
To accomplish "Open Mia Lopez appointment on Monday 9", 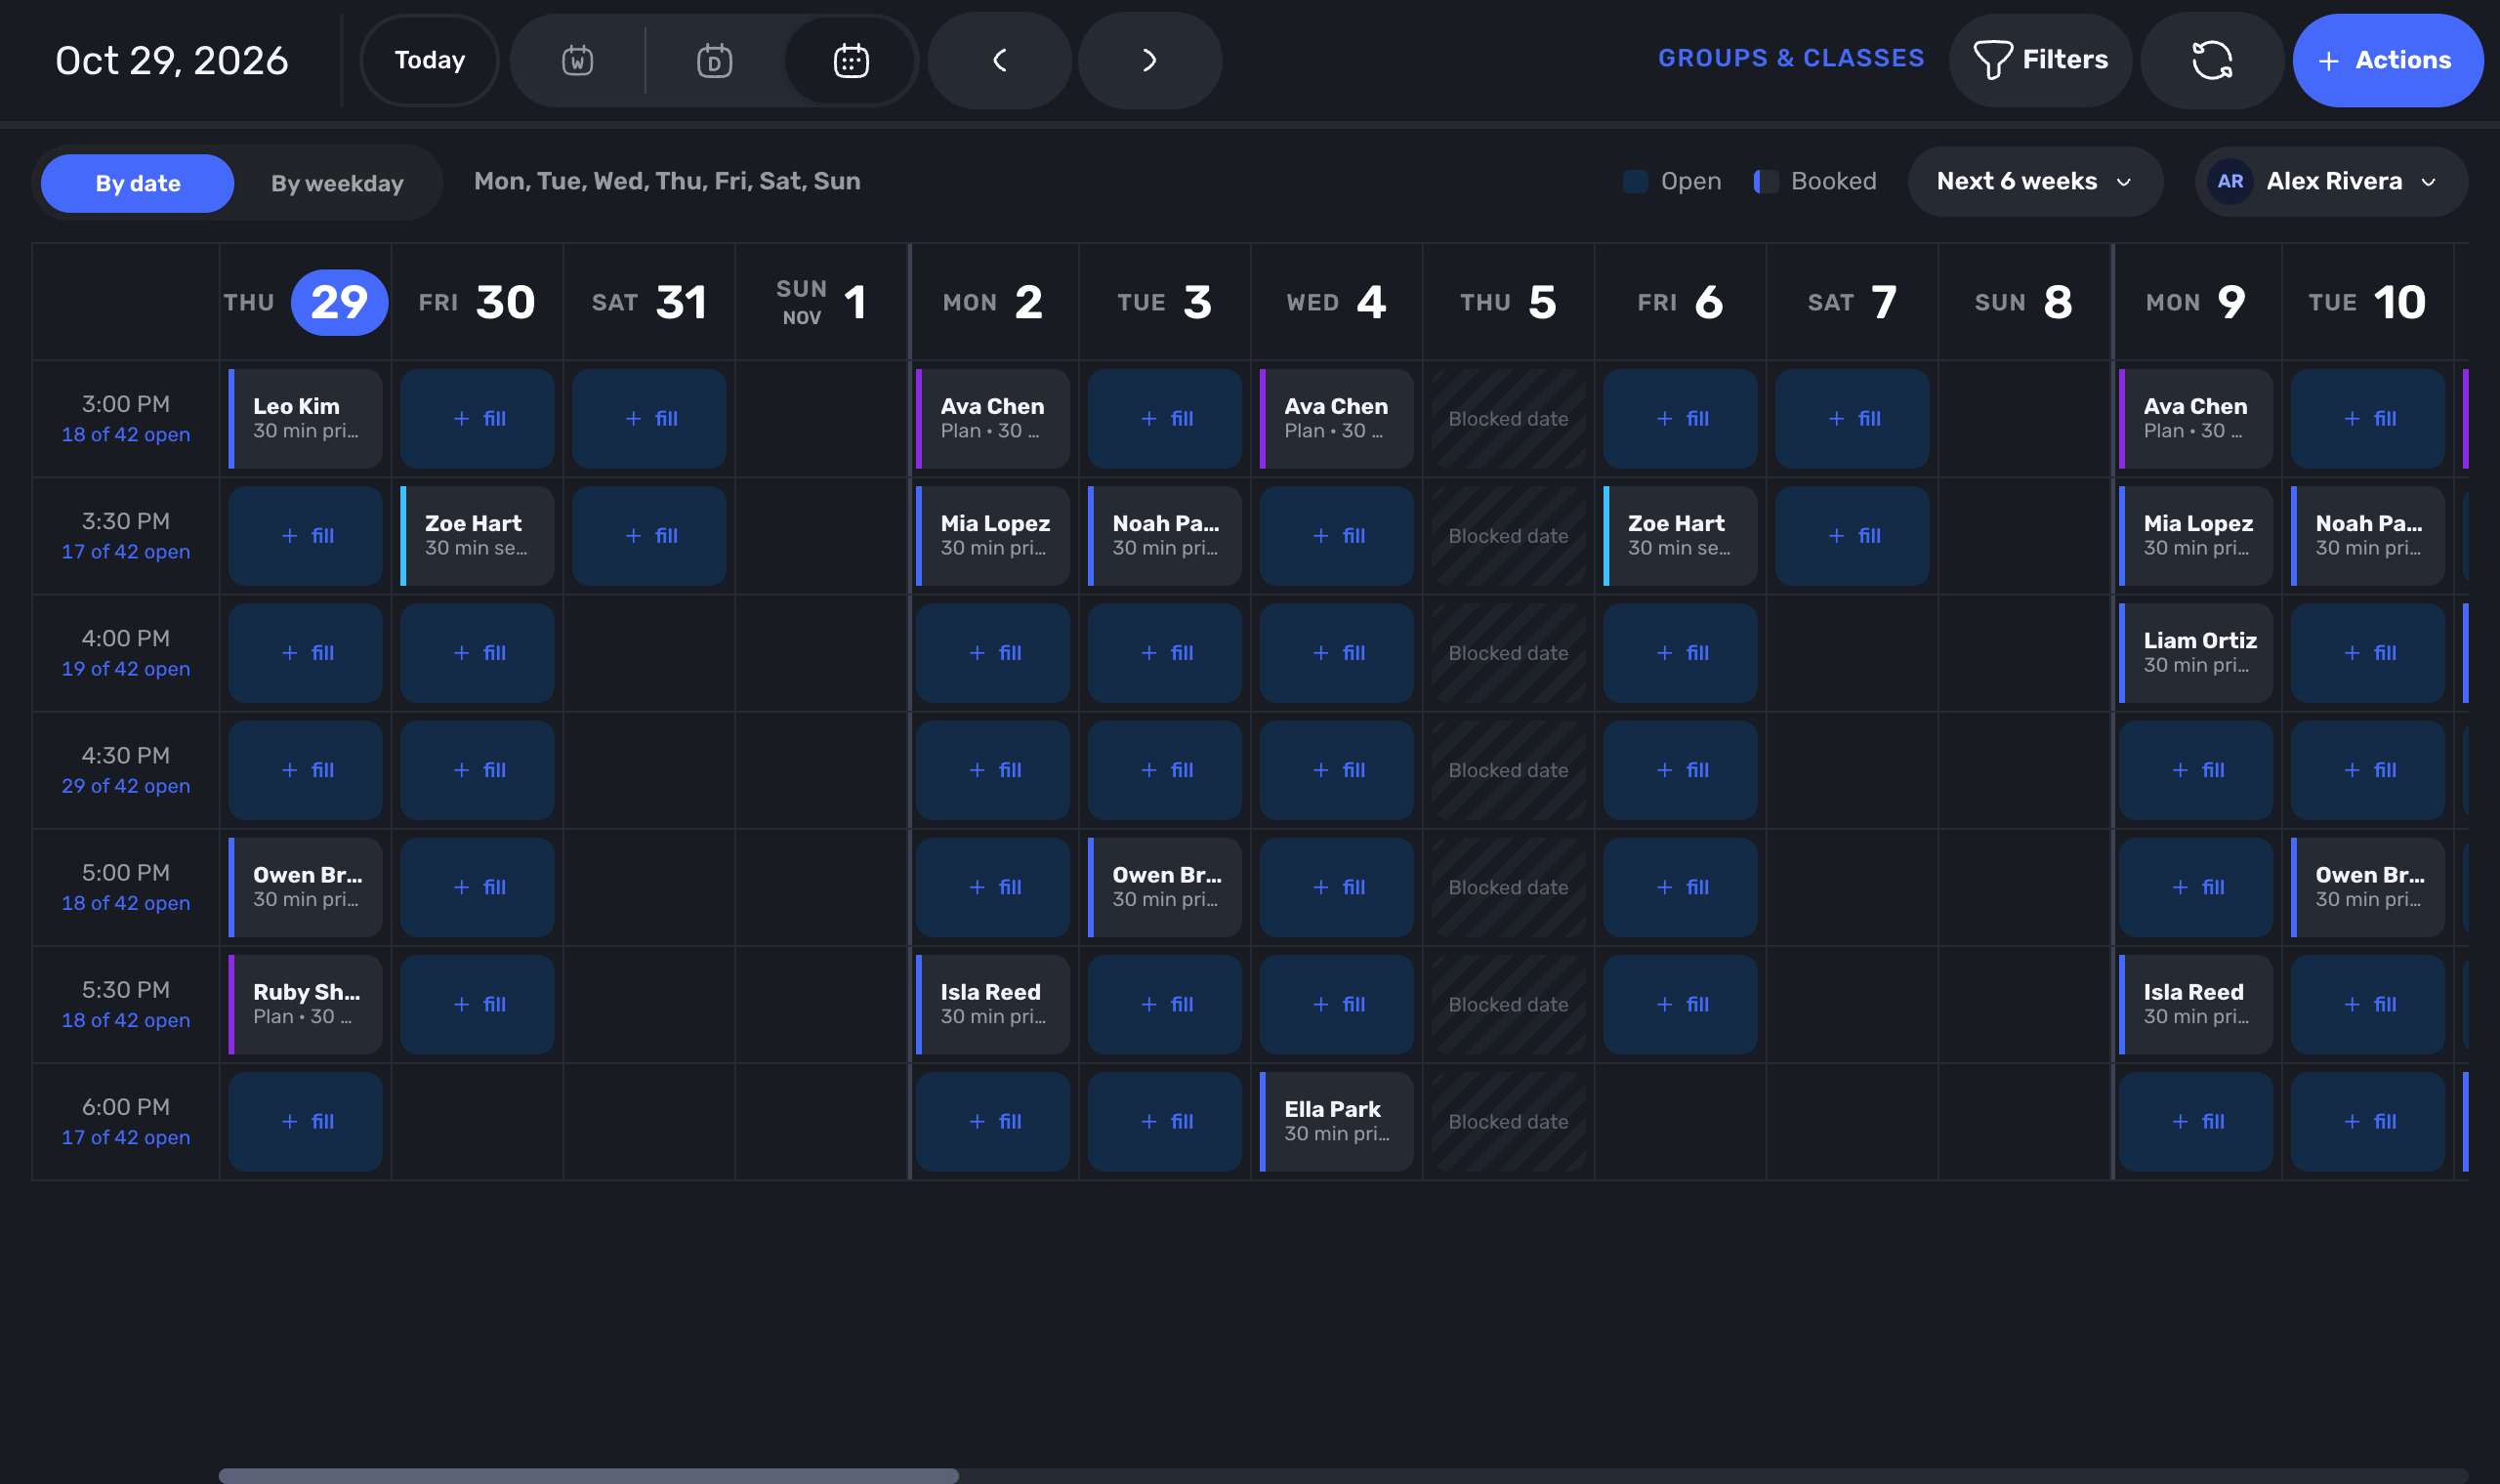I will coord(2195,535).
